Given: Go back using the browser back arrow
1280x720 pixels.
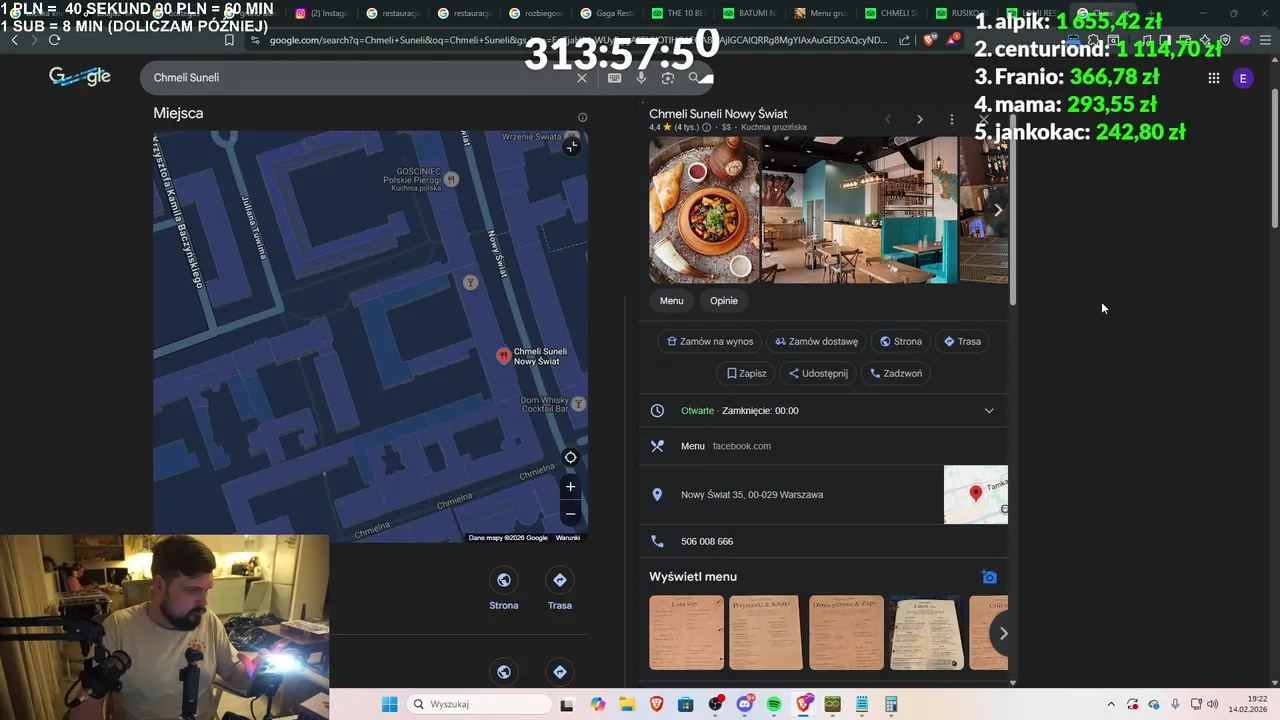Looking at the screenshot, I should click(x=14, y=40).
